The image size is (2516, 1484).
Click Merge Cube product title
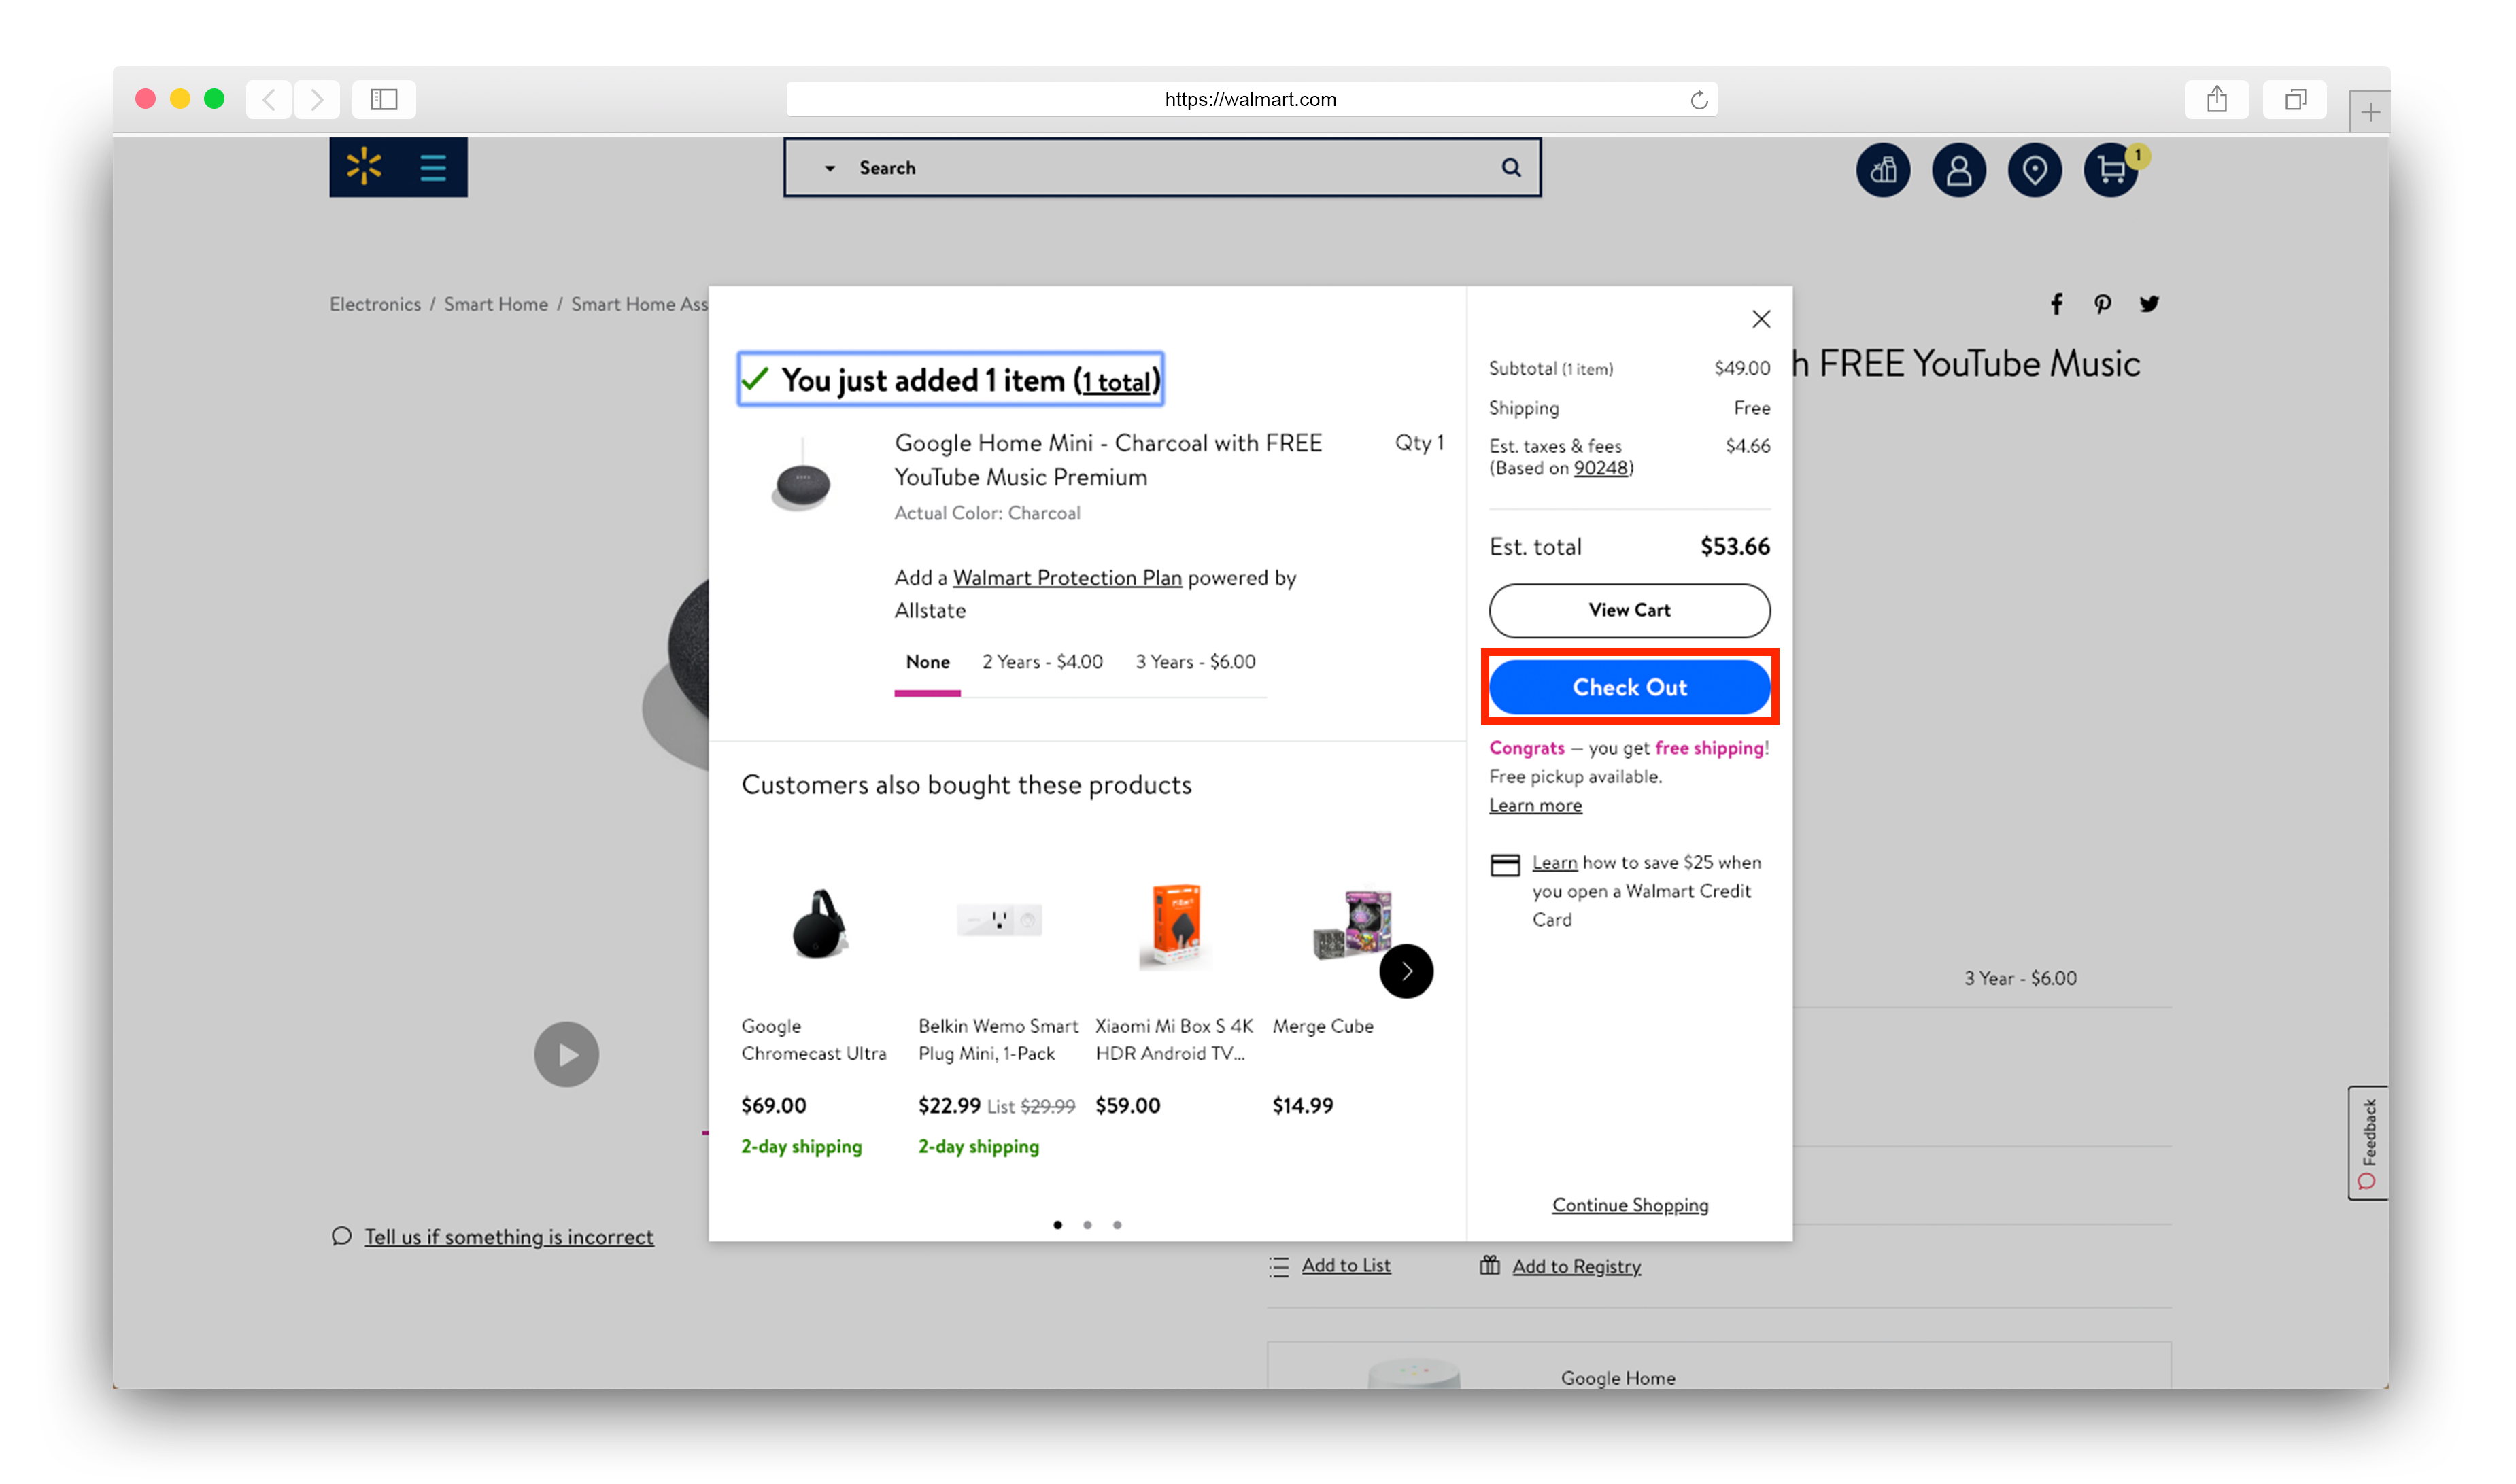[x=1322, y=1026]
